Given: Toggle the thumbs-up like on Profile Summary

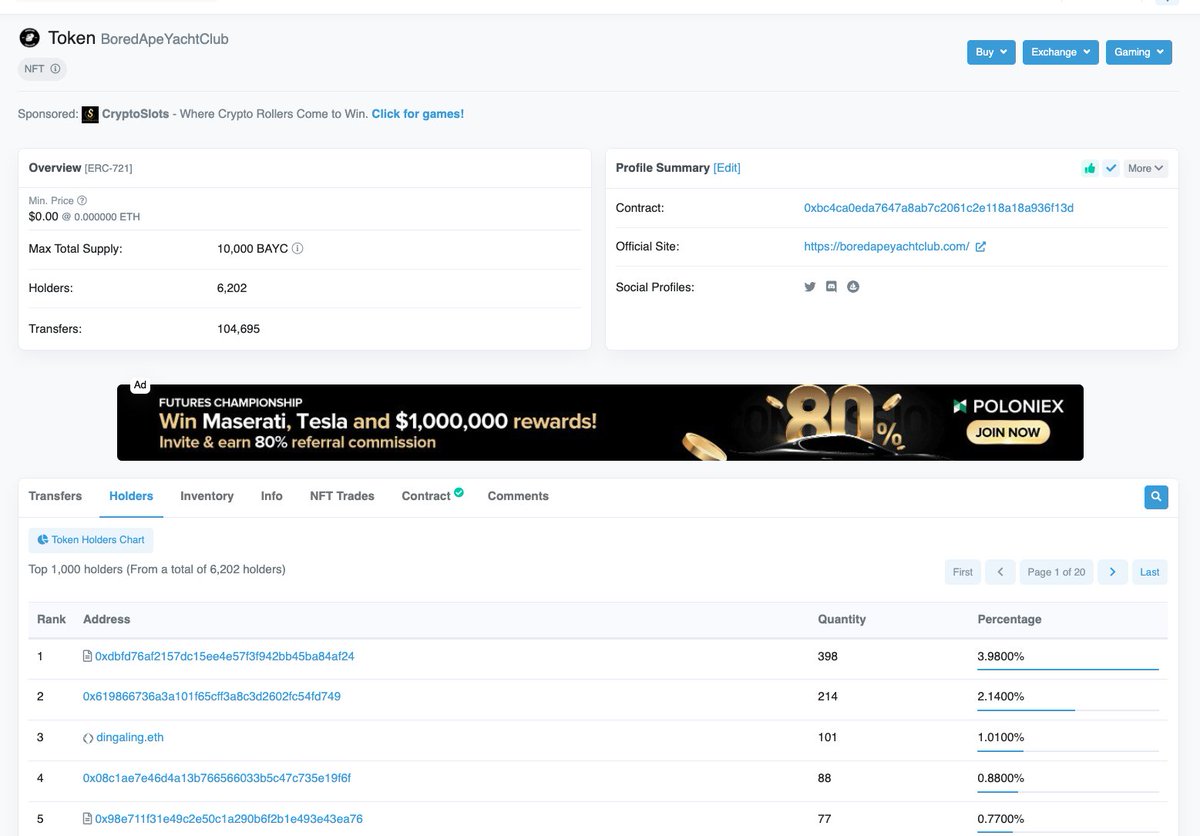Looking at the screenshot, I should click(x=1091, y=168).
